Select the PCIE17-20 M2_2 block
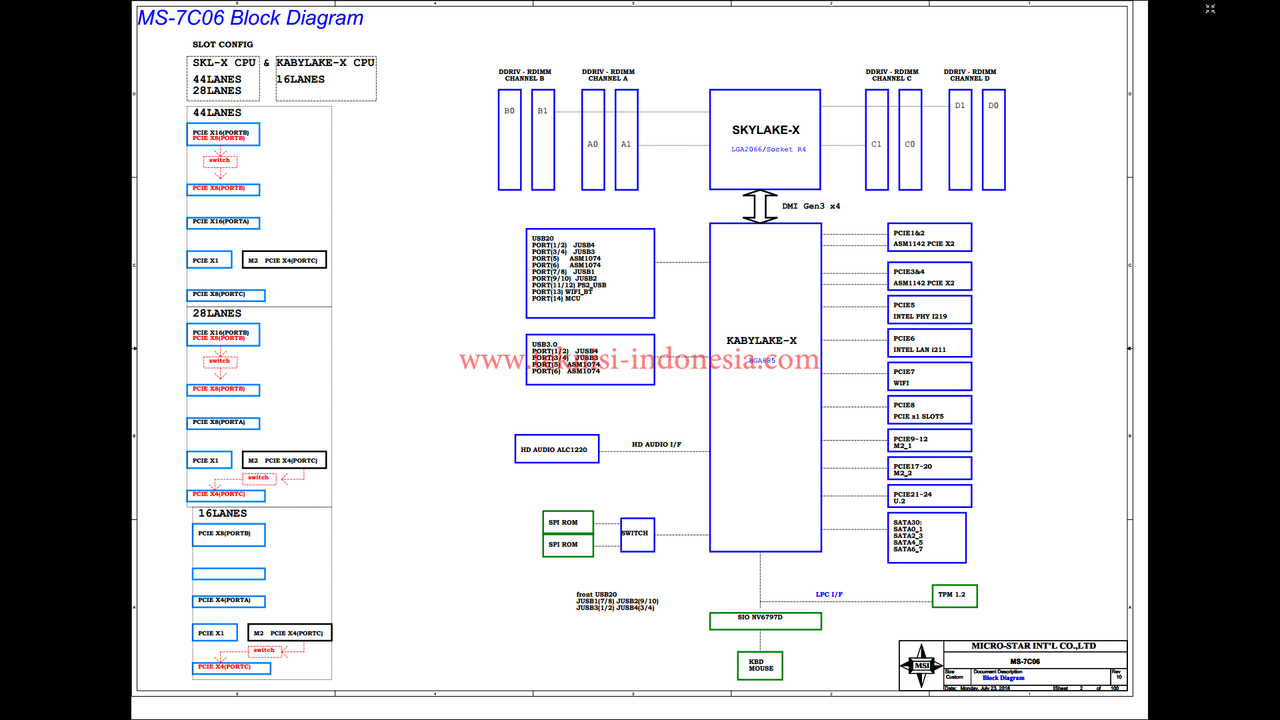1280x720 pixels. click(929, 468)
